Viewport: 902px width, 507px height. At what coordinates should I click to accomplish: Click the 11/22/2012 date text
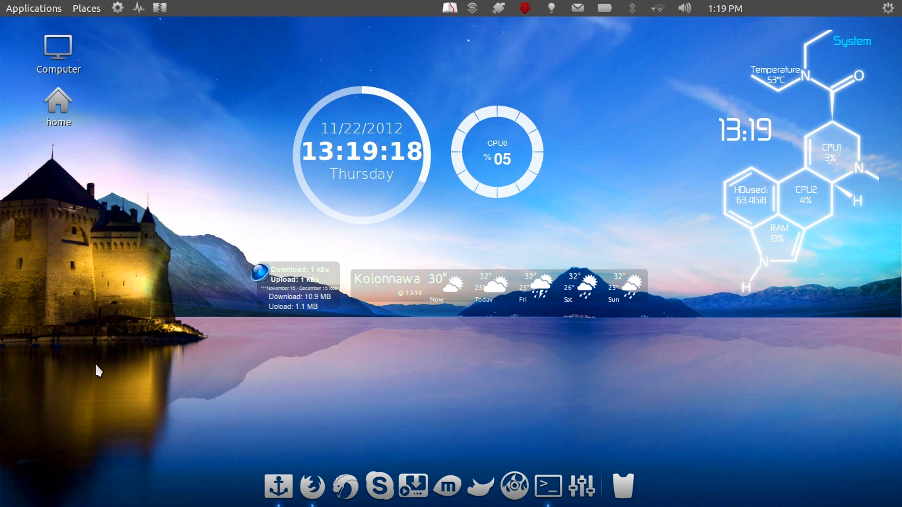362,128
